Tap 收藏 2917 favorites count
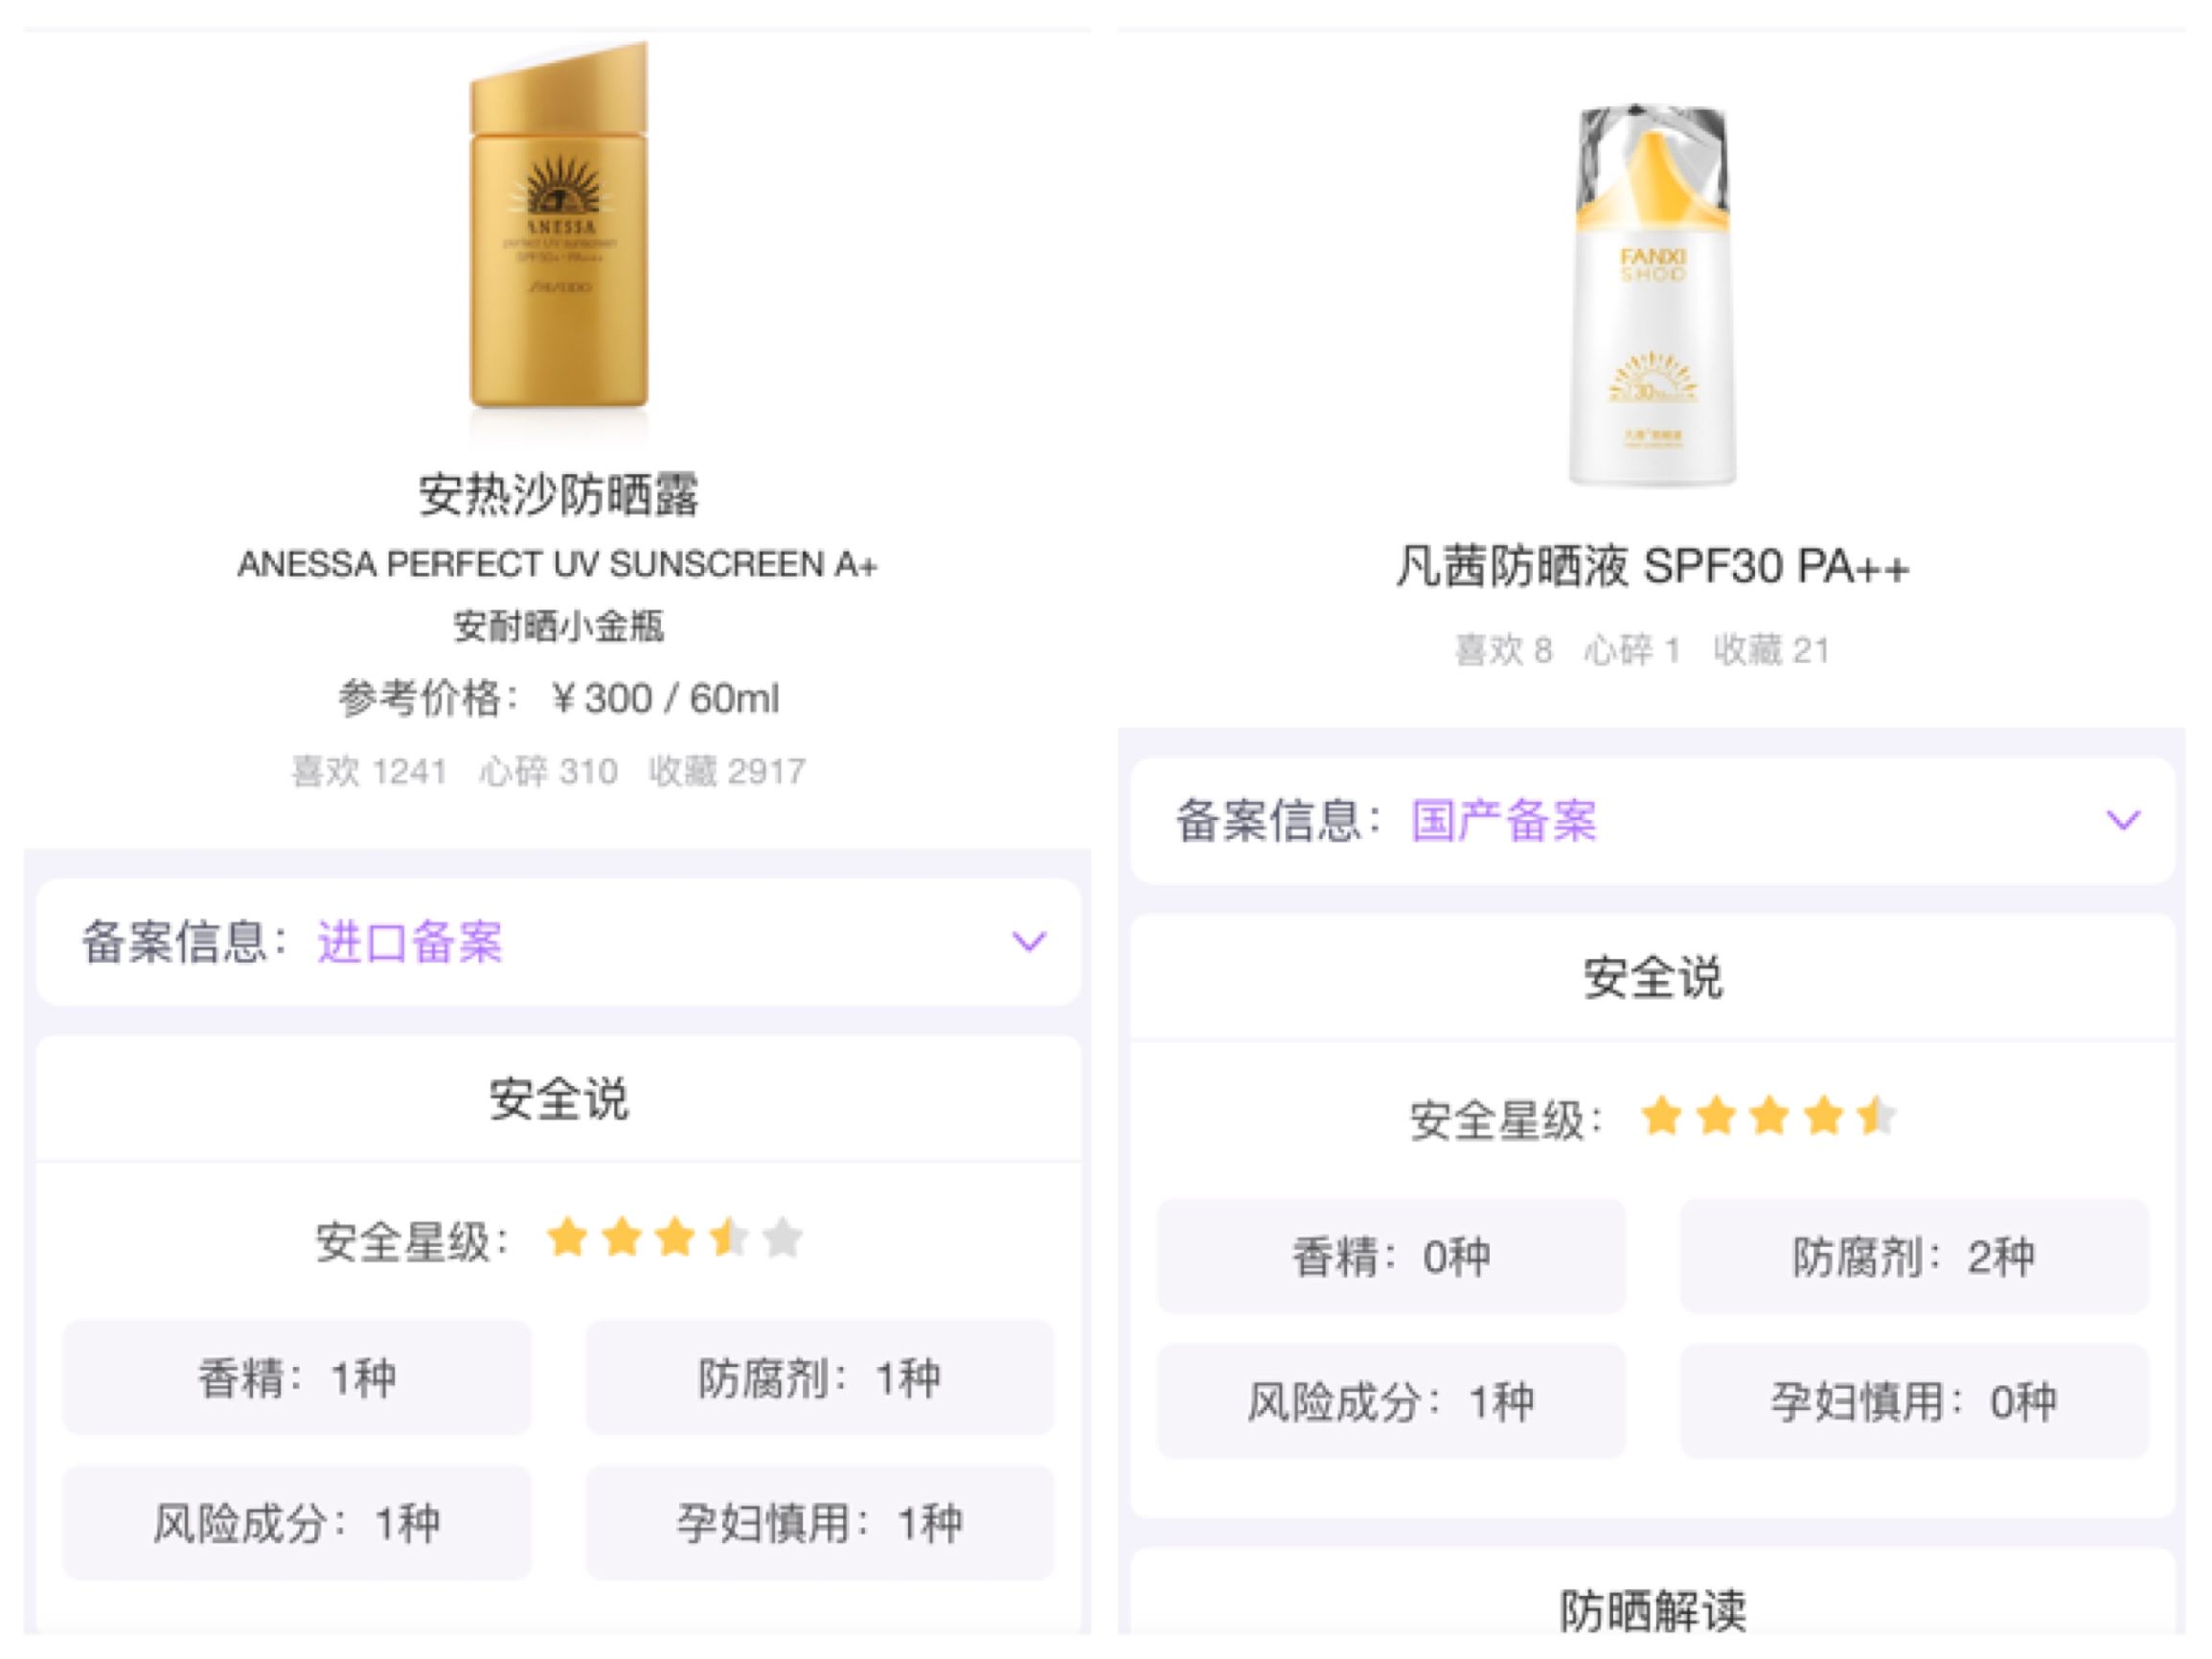2212x1659 pixels. (727, 771)
